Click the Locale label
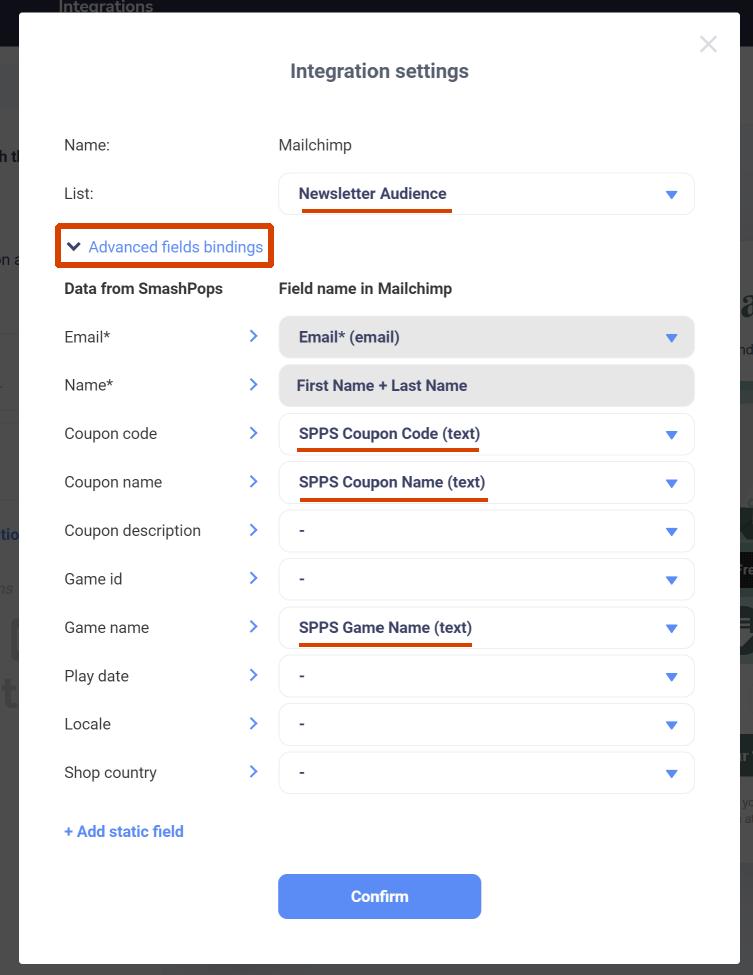The image size is (753, 975). (x=88, y=724)
